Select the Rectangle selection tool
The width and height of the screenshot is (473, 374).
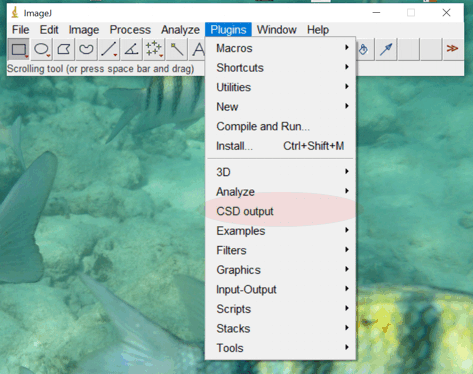coord(18,49)
